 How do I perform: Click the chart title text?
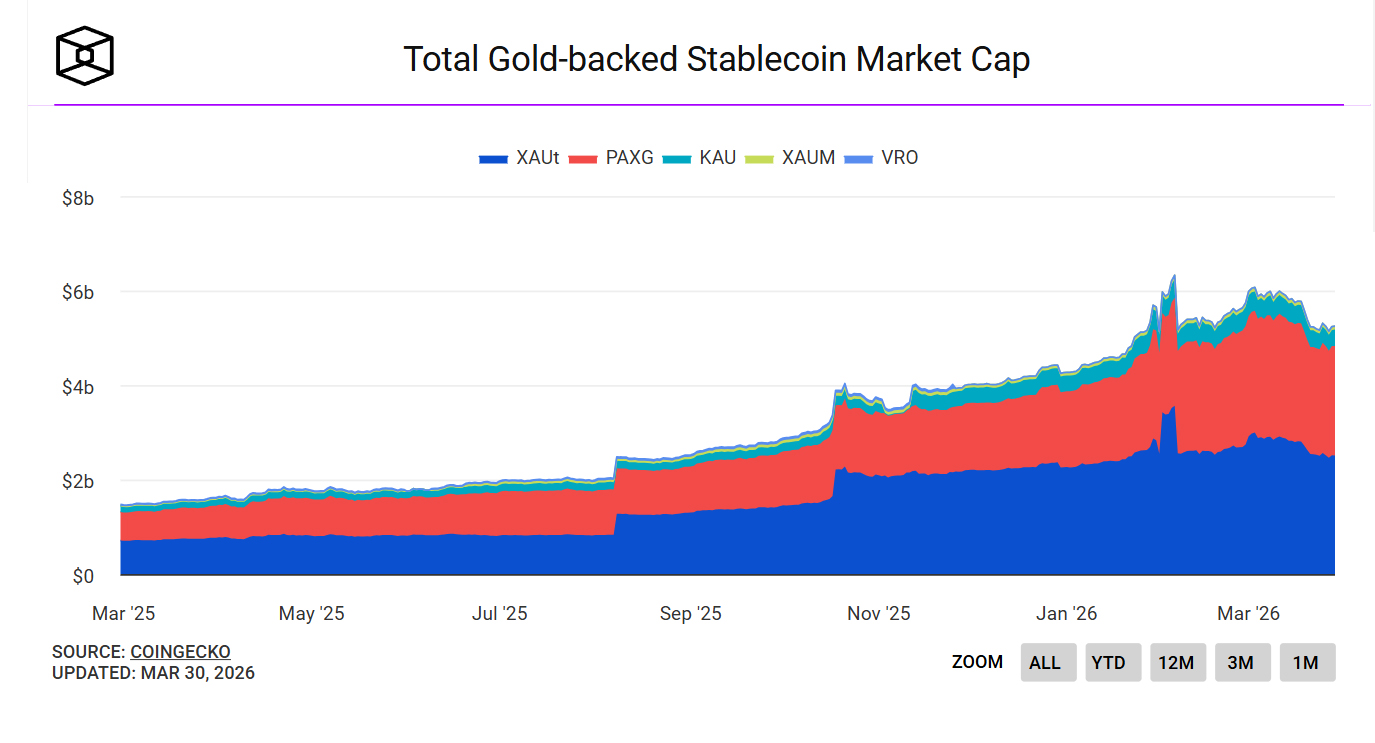point(717,59)
